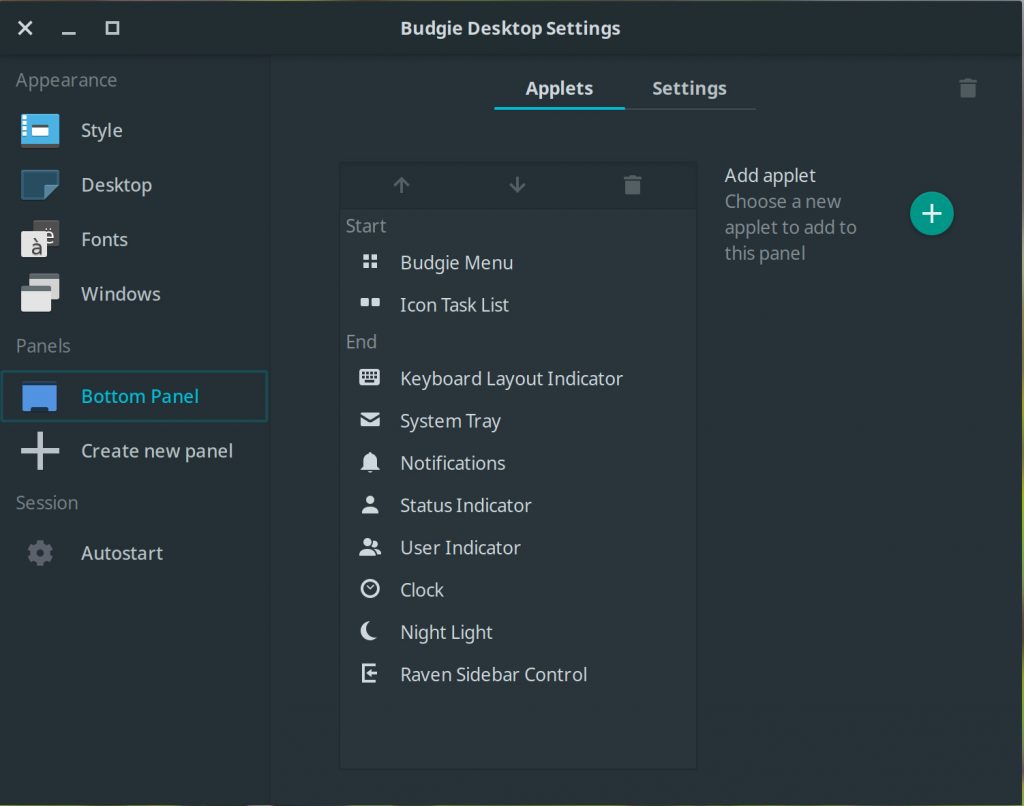Viewport: 1024px width, 806px height.
Task: Select the Night Light applet text
Action: coord(447,632)
